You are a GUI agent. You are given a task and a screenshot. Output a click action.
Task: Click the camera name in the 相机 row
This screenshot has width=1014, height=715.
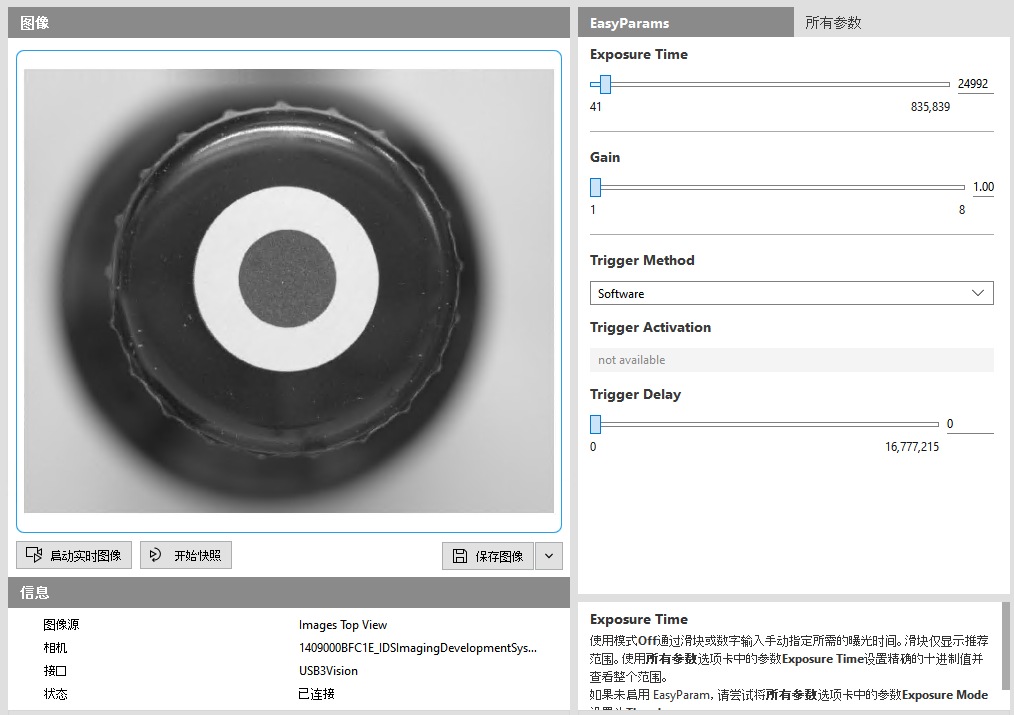click(417, 648)
